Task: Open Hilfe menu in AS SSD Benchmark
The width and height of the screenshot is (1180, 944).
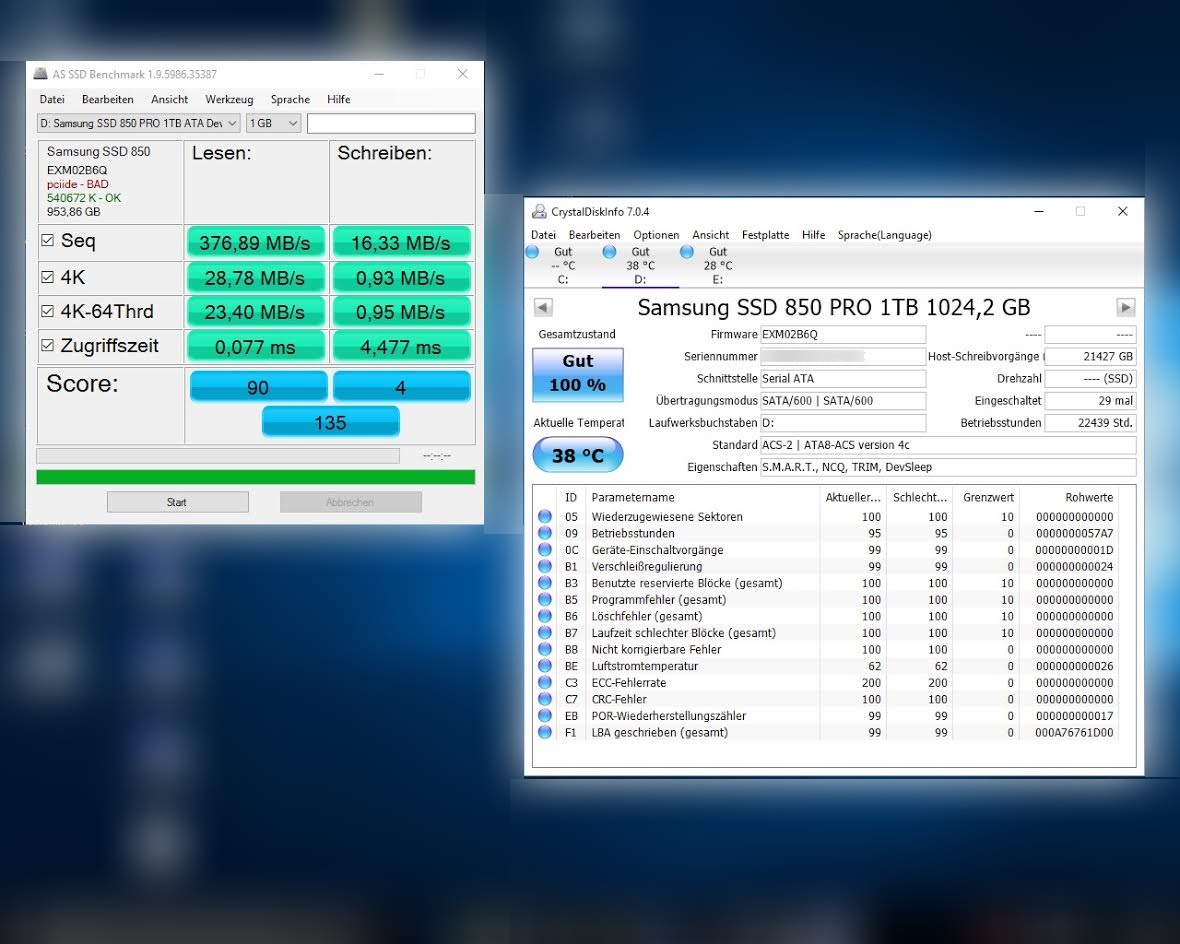Action: tap(338, 99)
